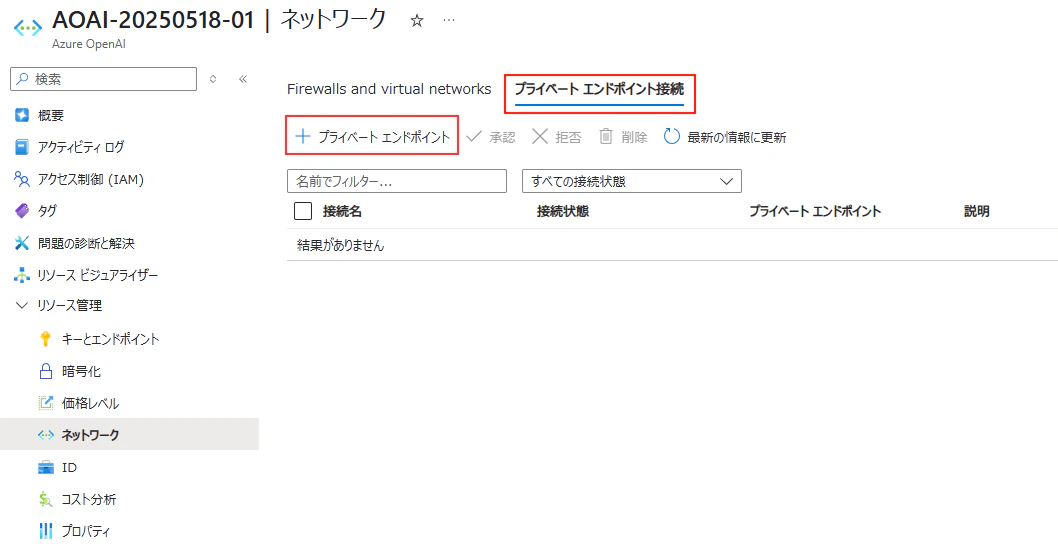The height and width of the screenshot is (547, 1058).
Task: Click 最新の情報に更新 button label
Action: click(737, 138)
